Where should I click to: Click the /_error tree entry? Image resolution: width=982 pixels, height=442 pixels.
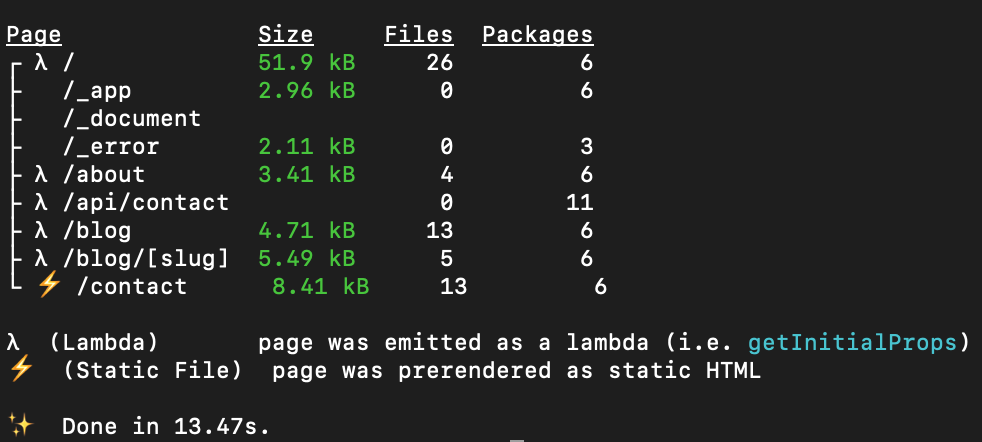click(x=111, y=146)
